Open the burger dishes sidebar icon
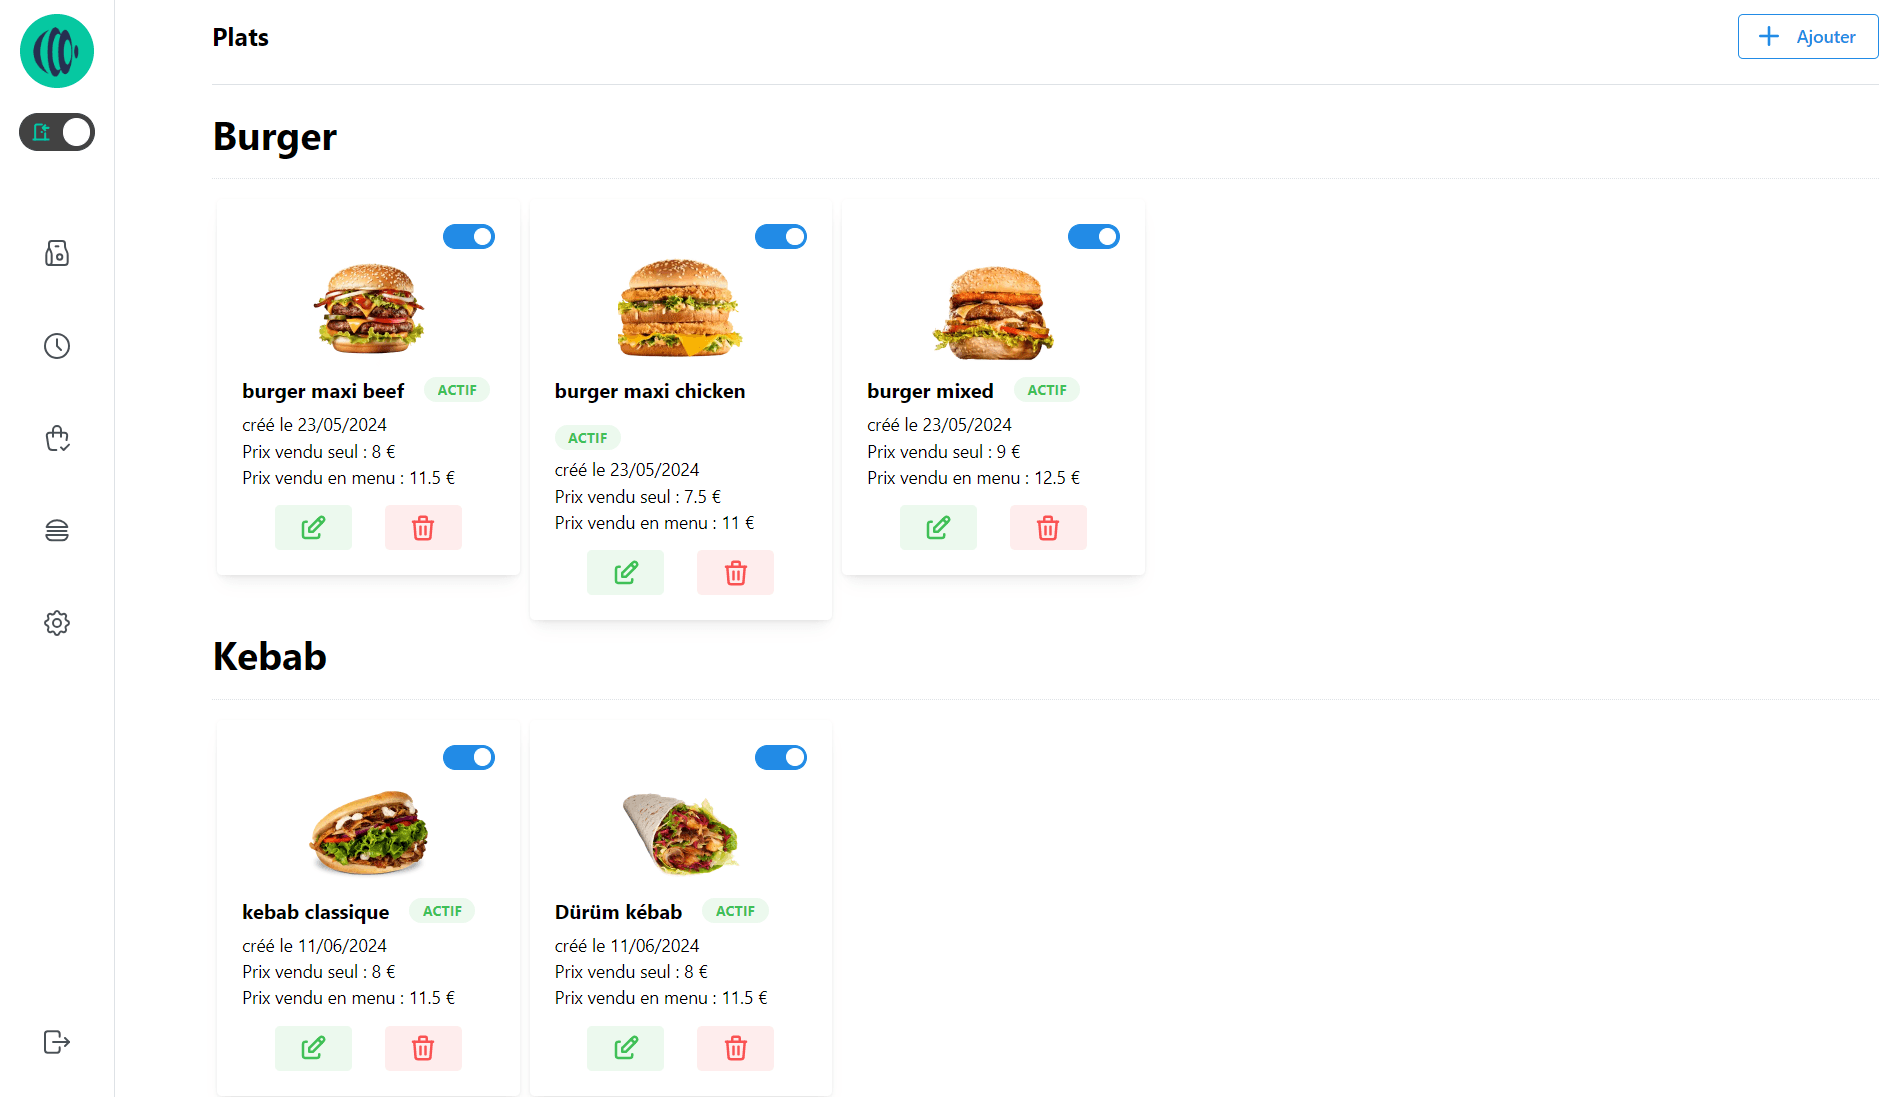The width and height of the screenshot is (1894, 1097). (x=57, y=531)
